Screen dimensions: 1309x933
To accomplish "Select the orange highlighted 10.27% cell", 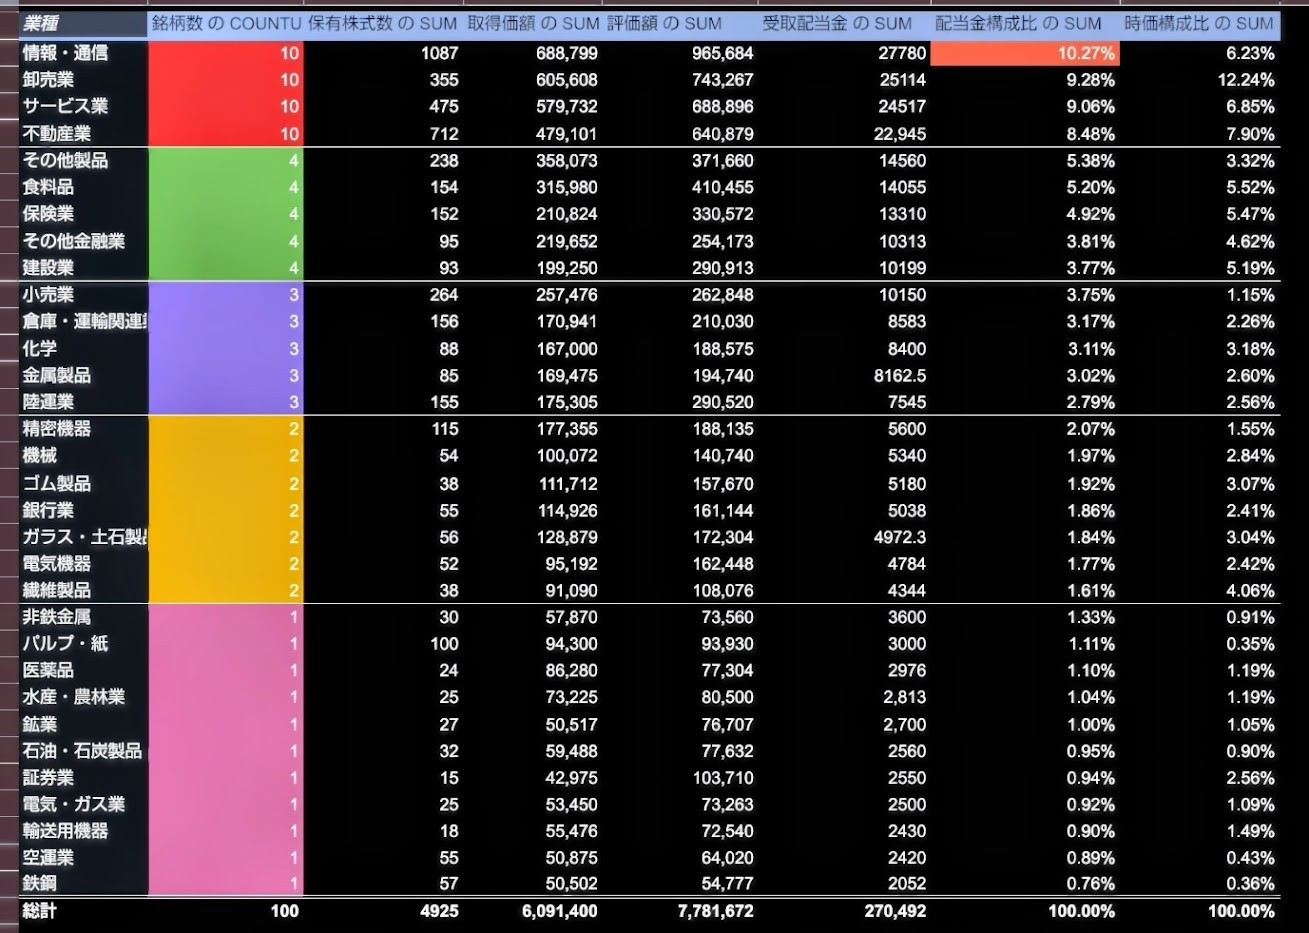I will click(1024, 53).
